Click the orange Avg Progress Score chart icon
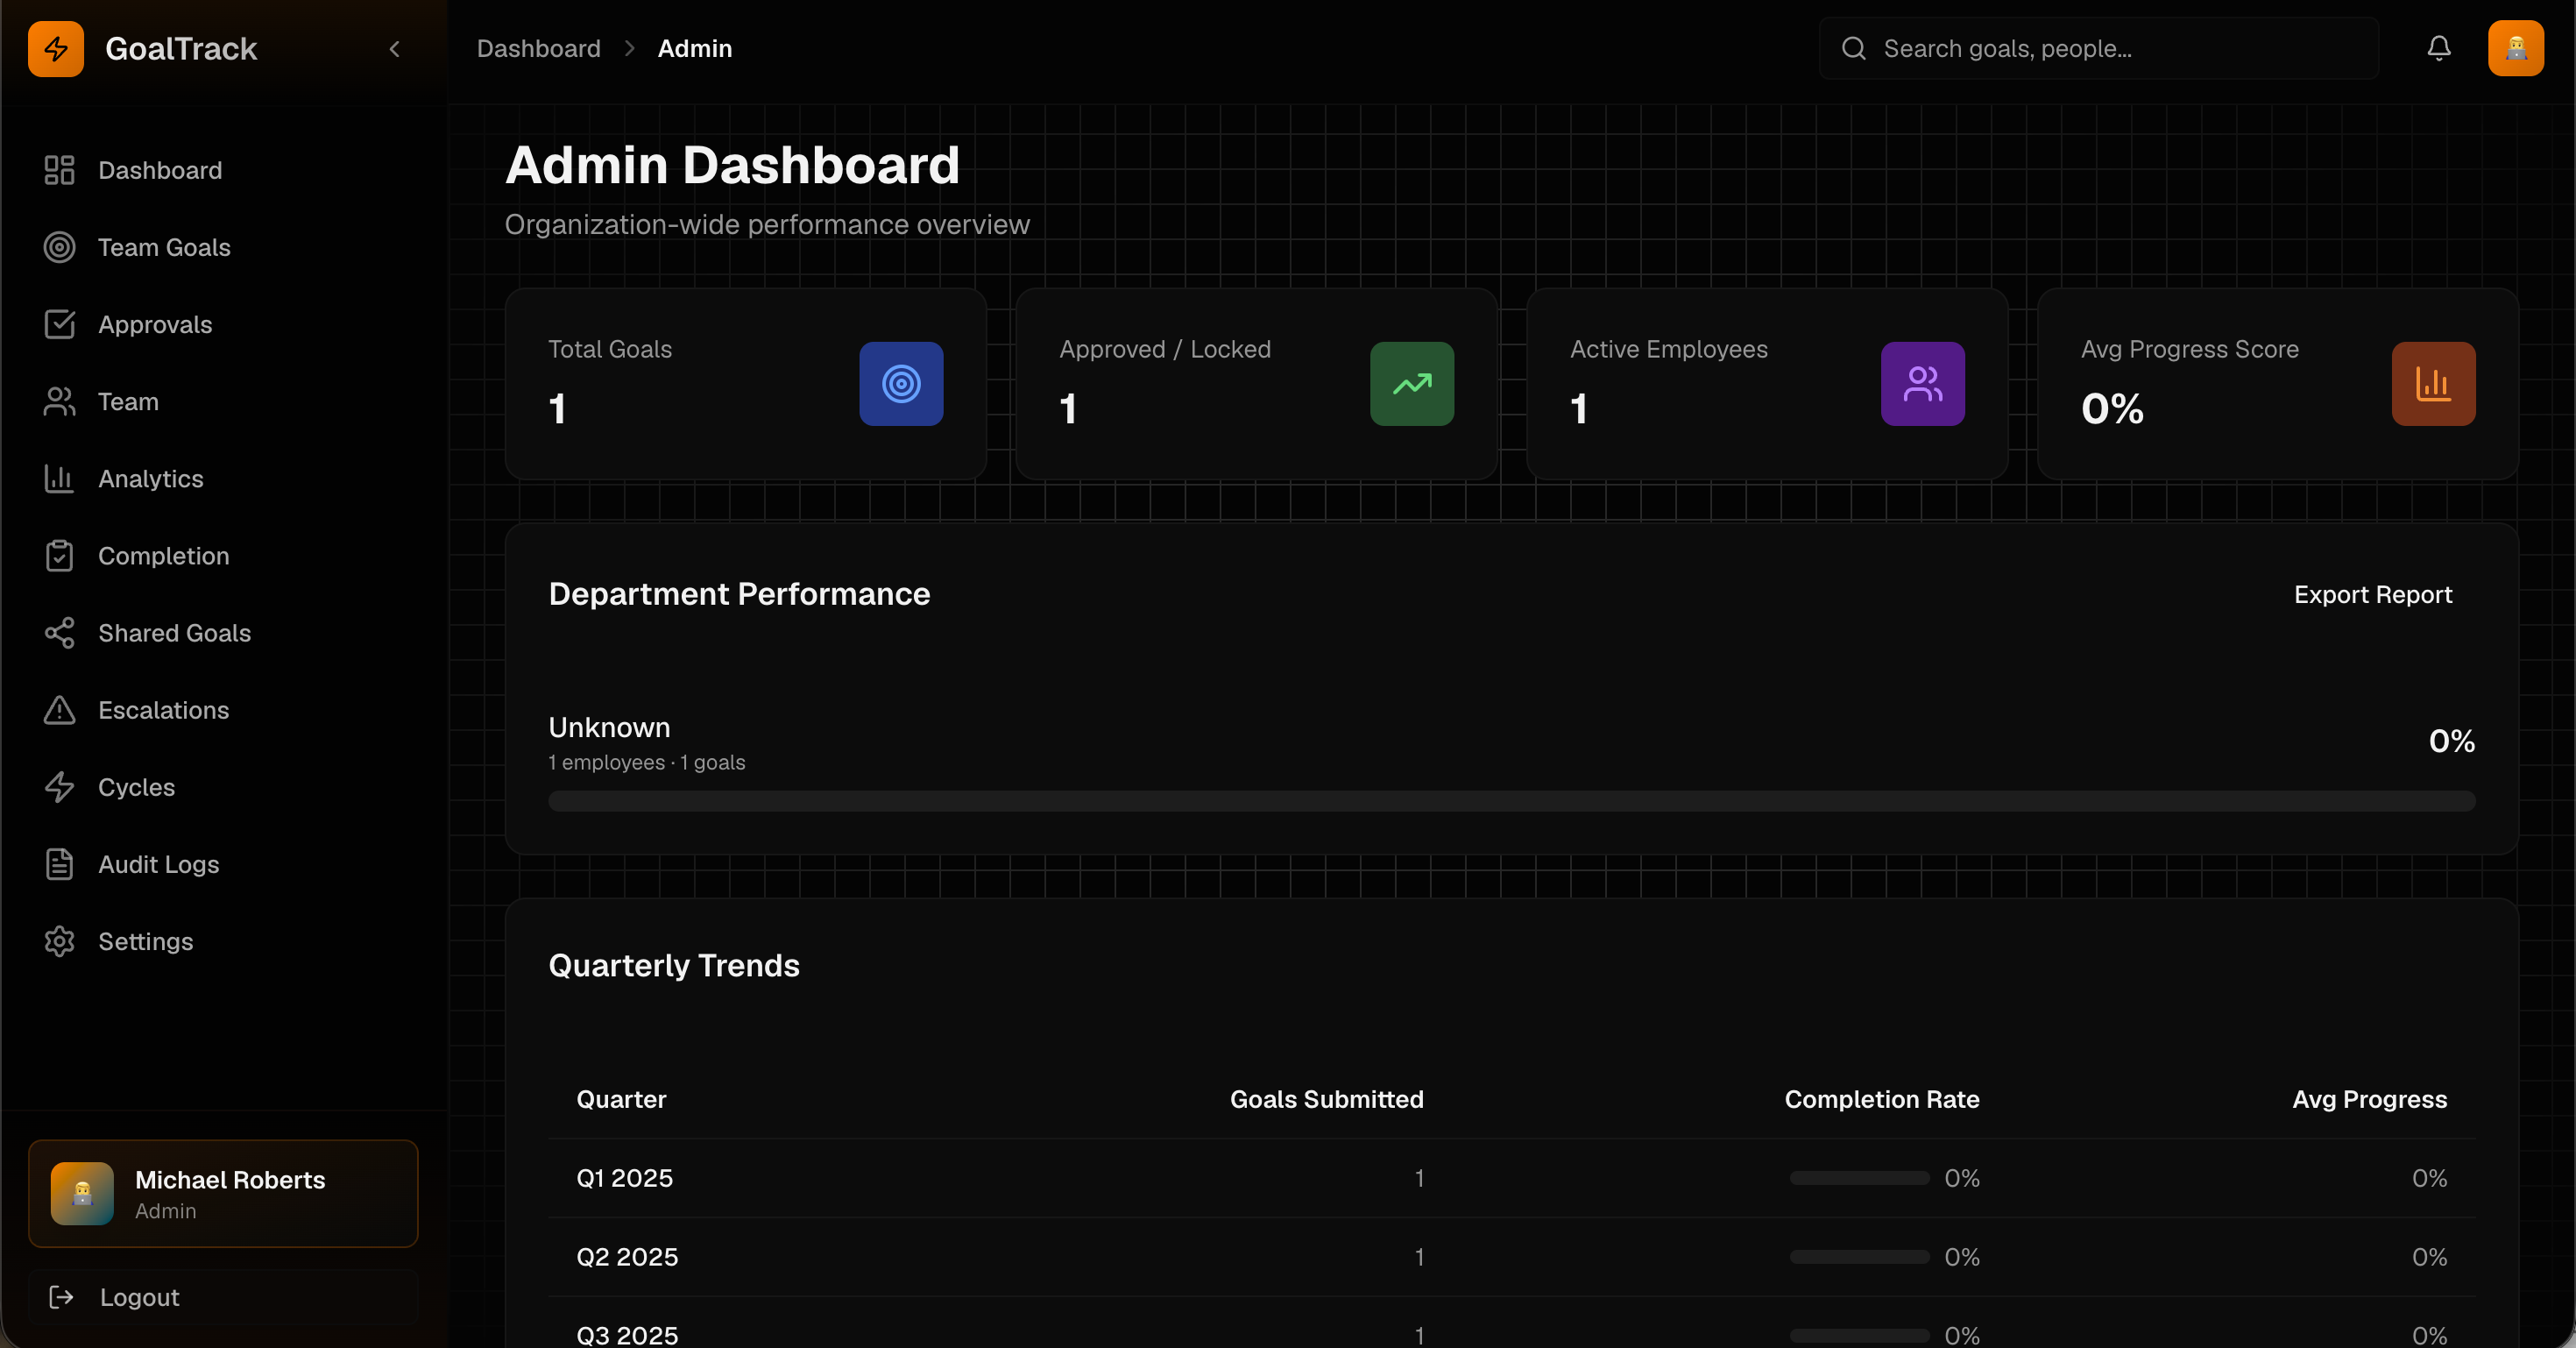Screen dimensions: 2576x1348 [x=2433, y=383]
